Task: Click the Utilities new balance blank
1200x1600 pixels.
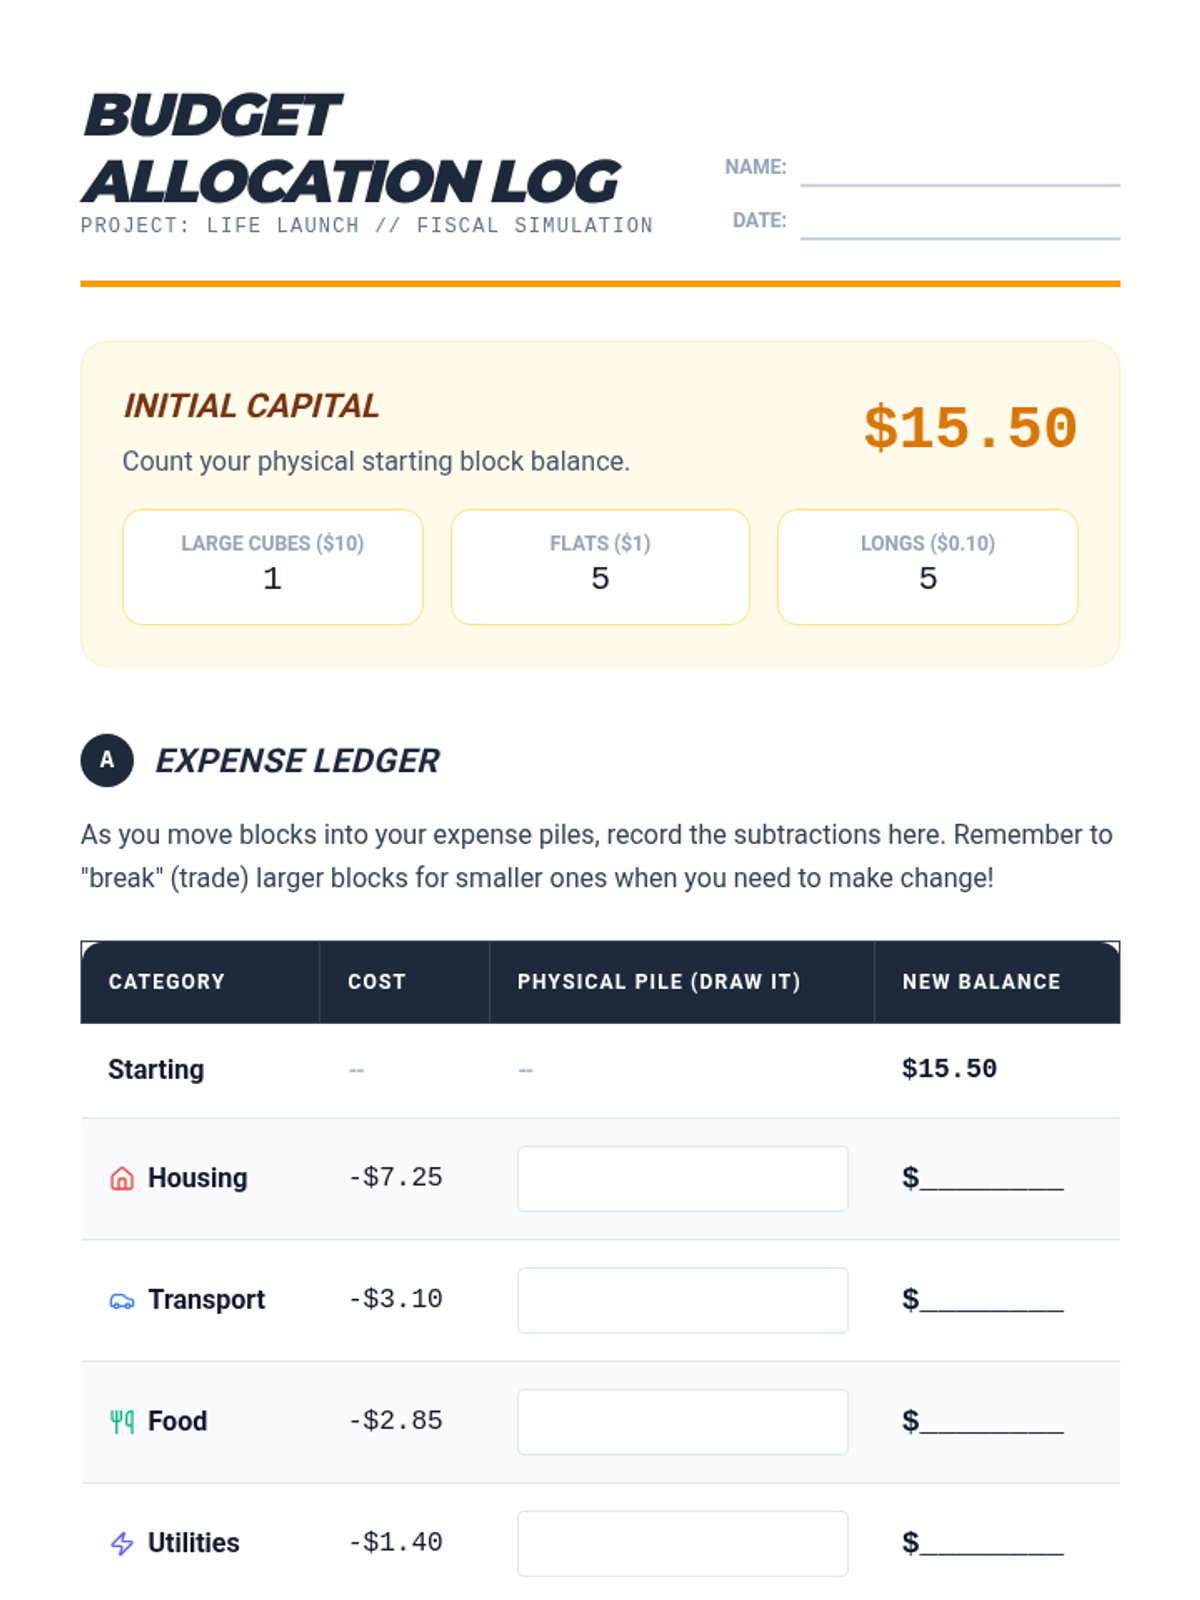Action: click(991, 1544)
